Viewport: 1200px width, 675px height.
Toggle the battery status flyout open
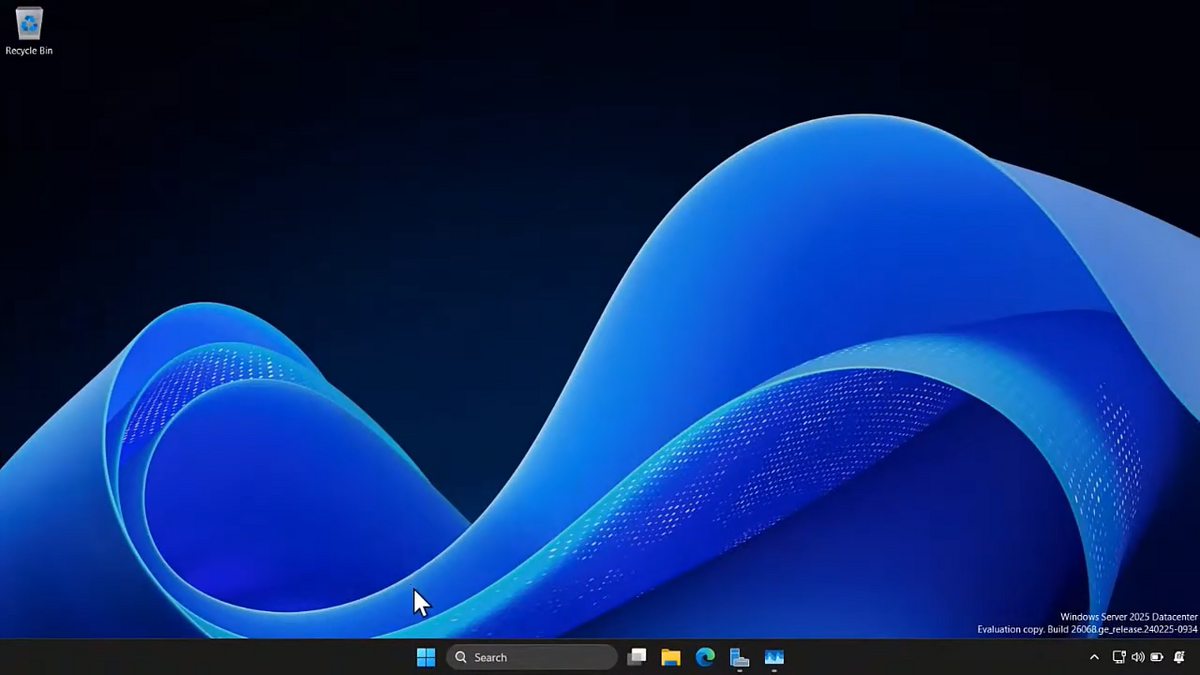(1157, 657)
